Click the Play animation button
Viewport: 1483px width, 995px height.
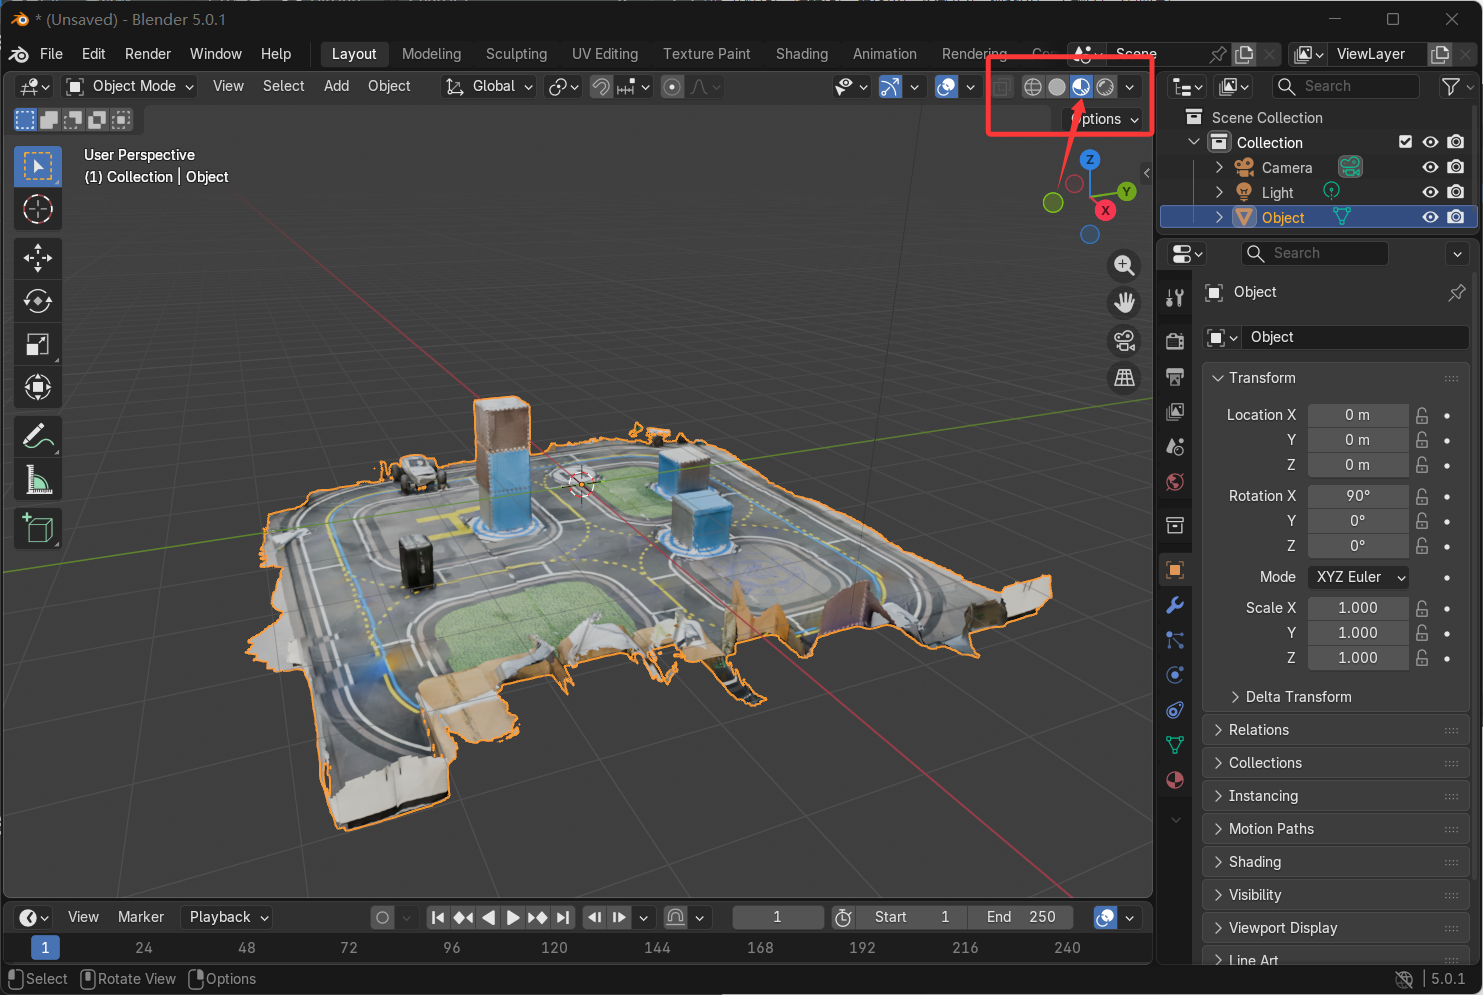[512, 917]
